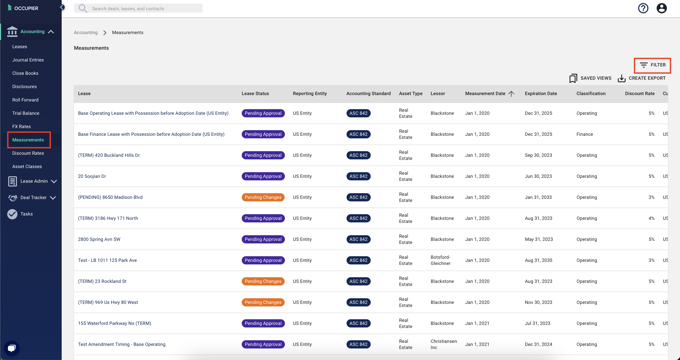Collapse the sidebar with the arrow icon
The height and width of the screenshot is (360, 680).
coord(62,7)
